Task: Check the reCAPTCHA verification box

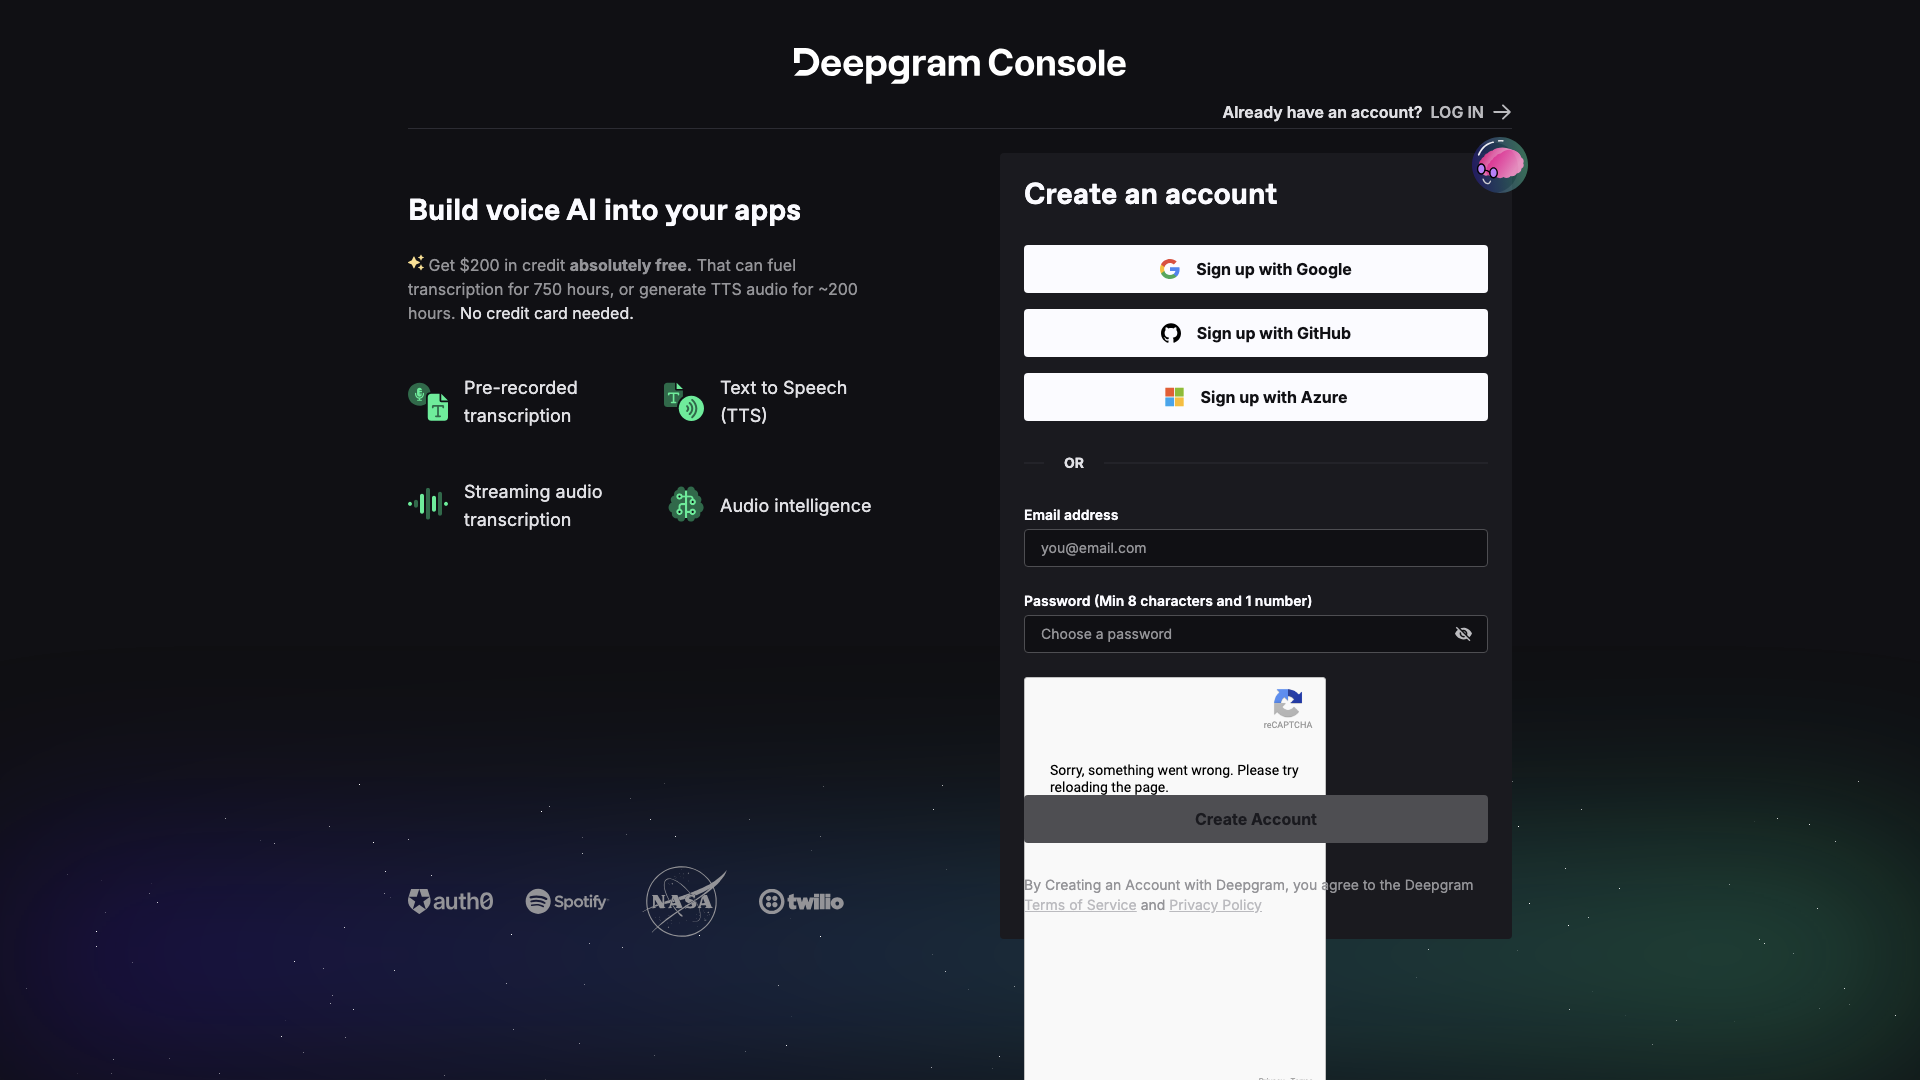Action: point(1063,712)
